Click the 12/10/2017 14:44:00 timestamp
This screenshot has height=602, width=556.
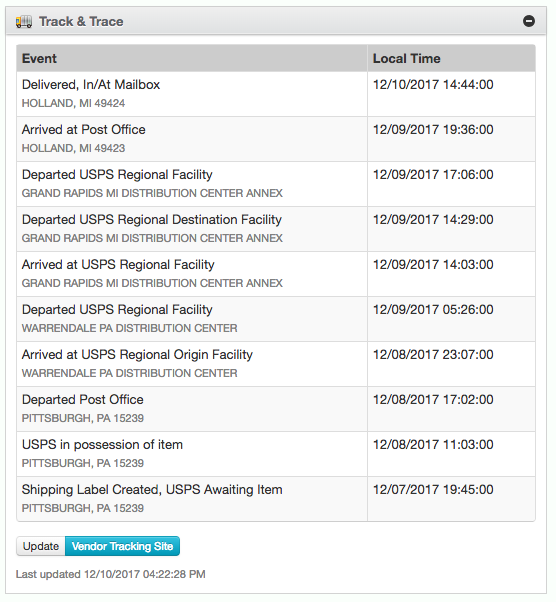pyautogui.click(x=433, y=84)
